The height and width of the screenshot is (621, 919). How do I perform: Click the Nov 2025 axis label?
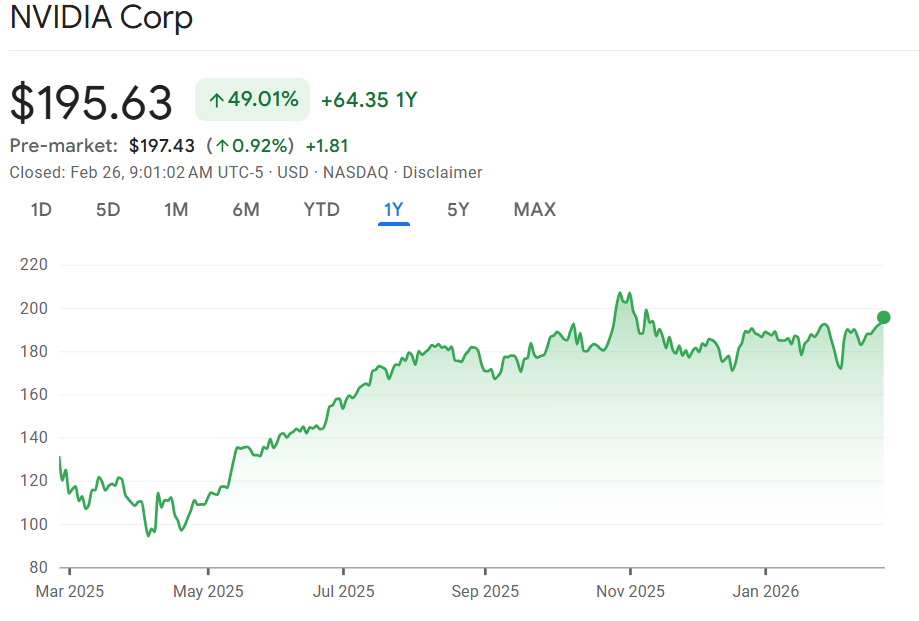[x=630, y=592]
